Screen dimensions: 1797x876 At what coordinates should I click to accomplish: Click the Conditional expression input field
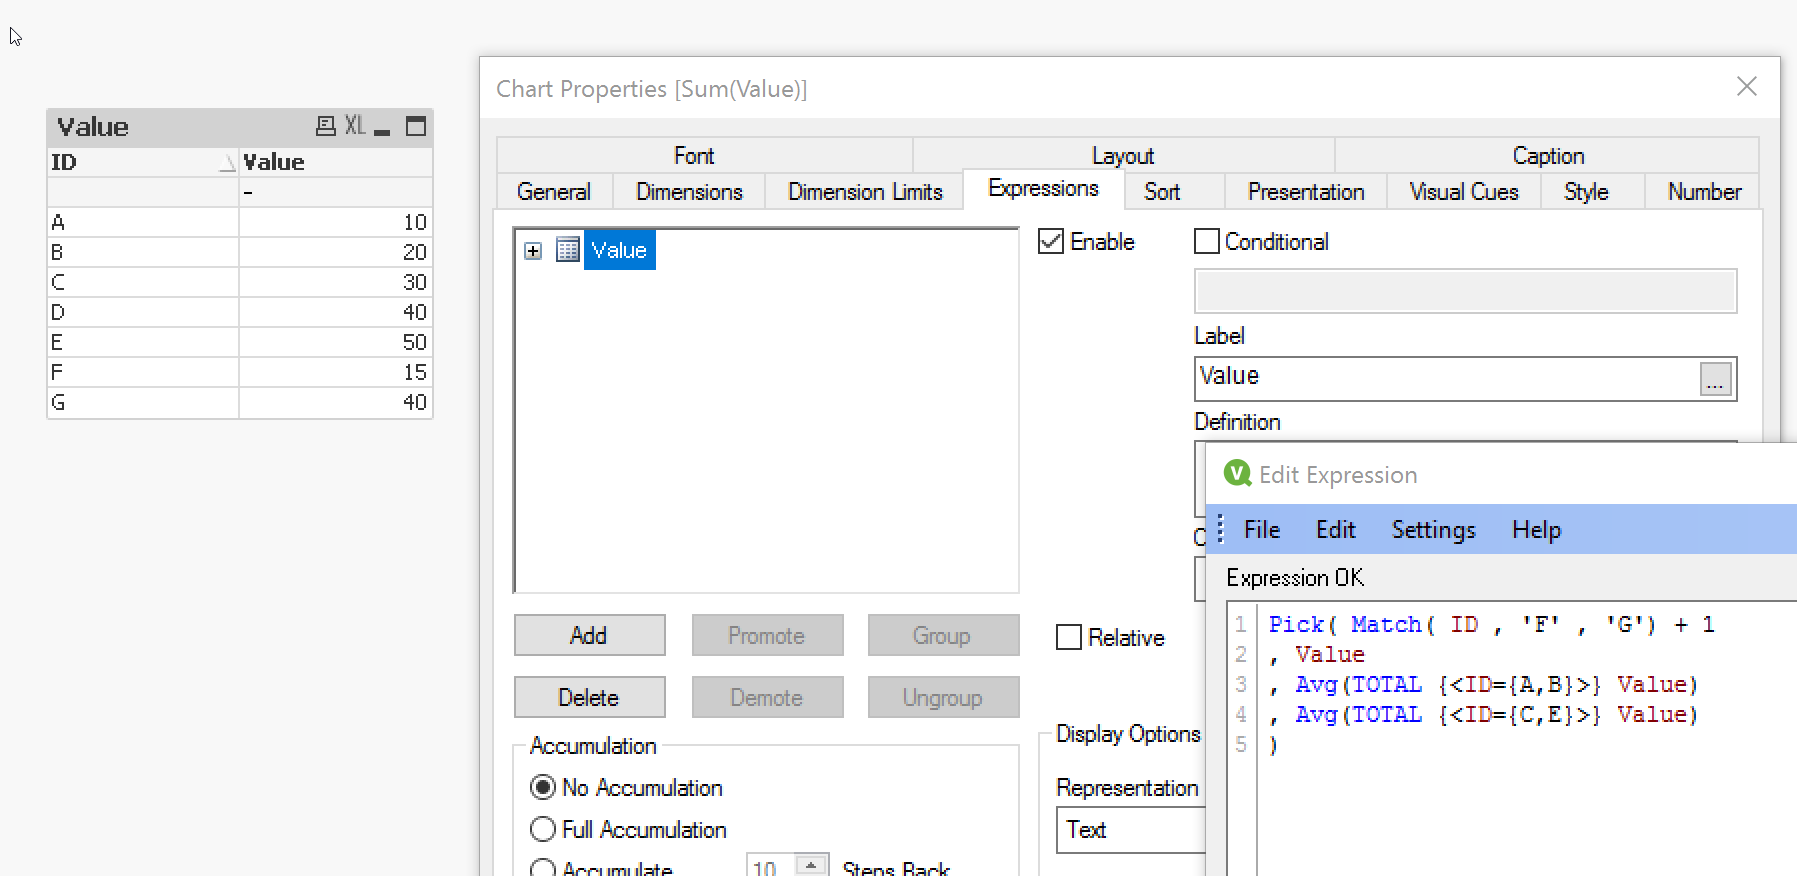pos(1465,291)
